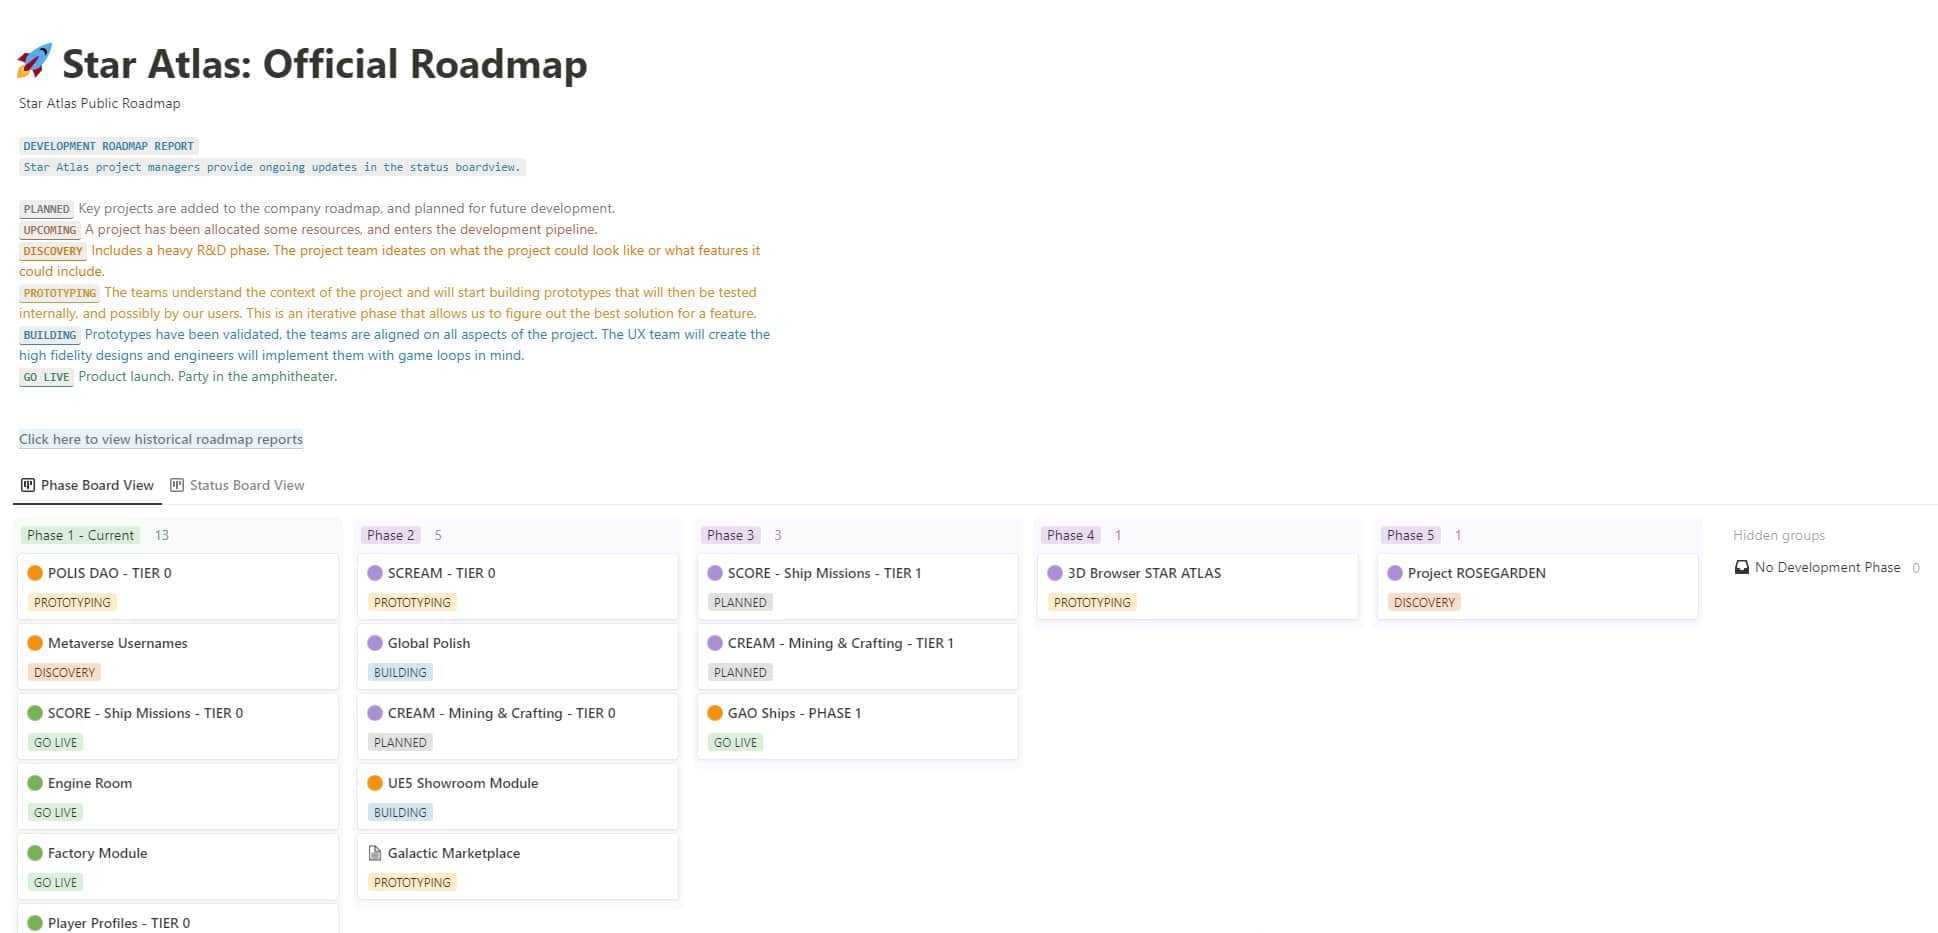This screenshot has width=1938, height=933.
Task: Select the Phase Board View tab
Action: click(97, 485)
